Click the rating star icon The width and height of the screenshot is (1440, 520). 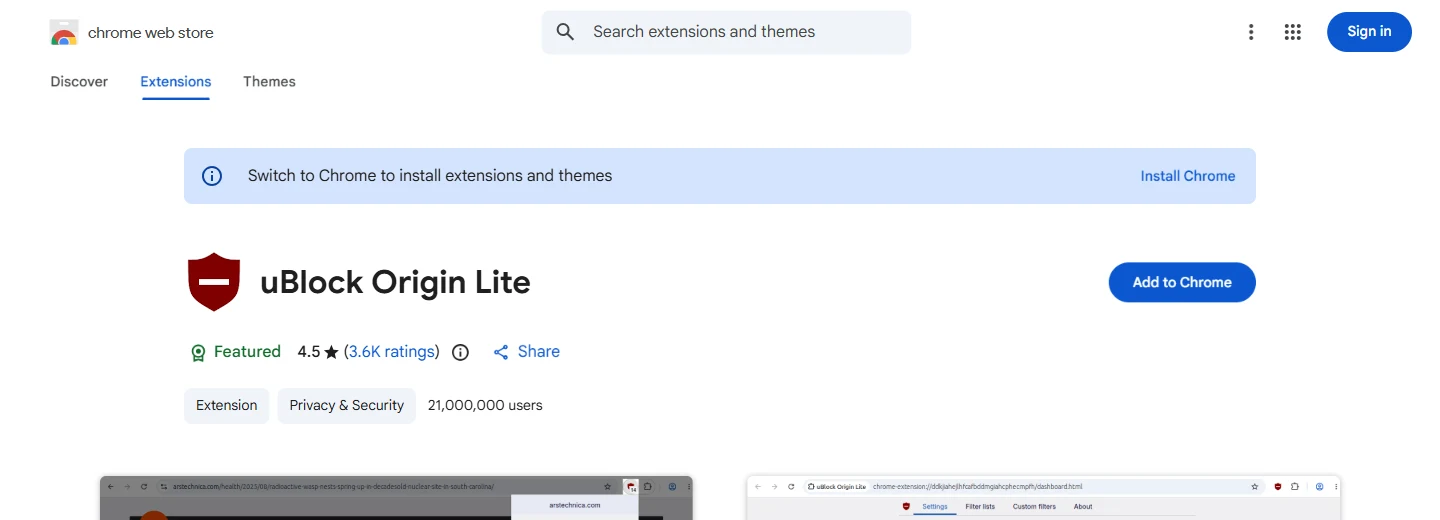coord(332,352)
